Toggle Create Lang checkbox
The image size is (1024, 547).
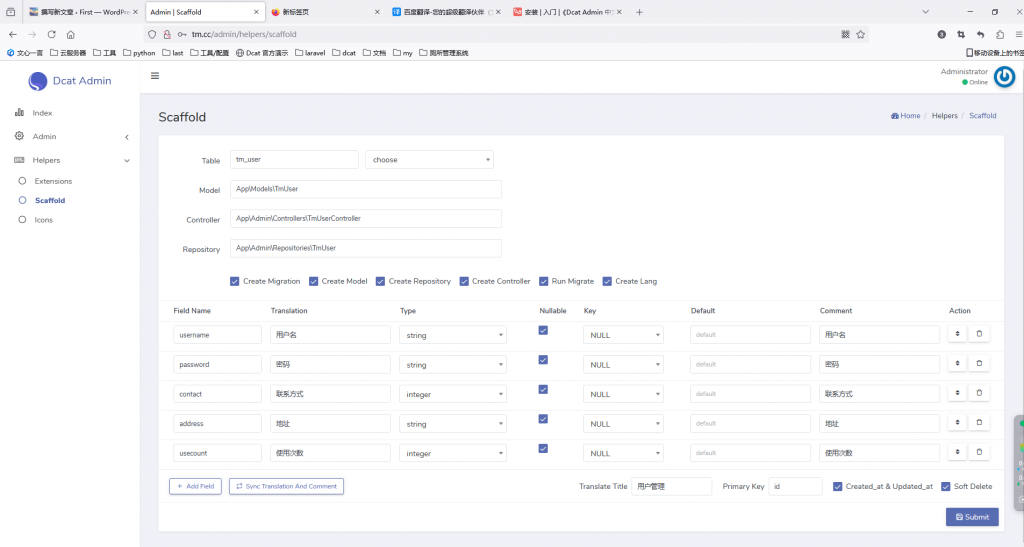(x=607, y=281)
